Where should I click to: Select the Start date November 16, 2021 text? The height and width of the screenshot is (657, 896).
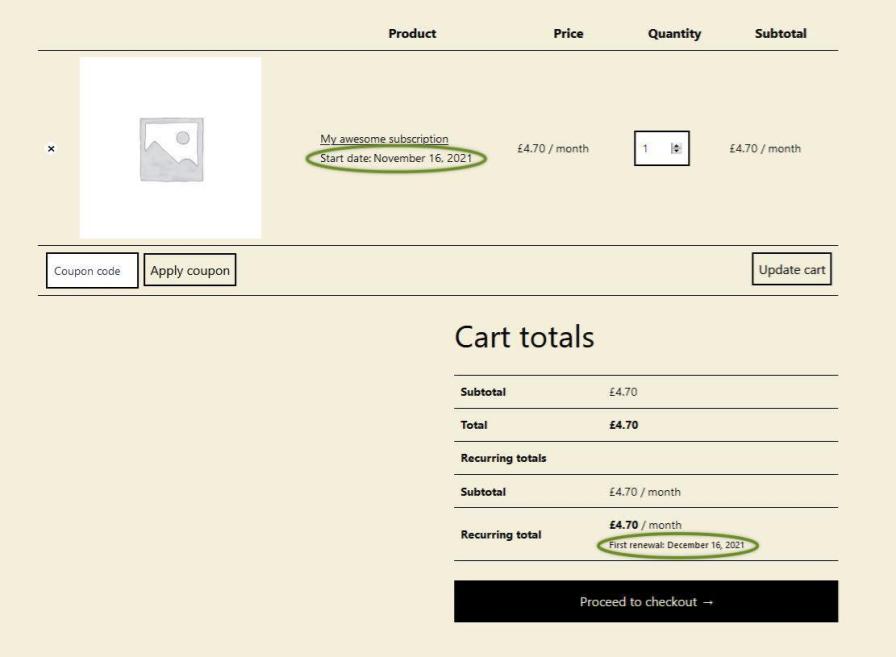click(396, 158)
